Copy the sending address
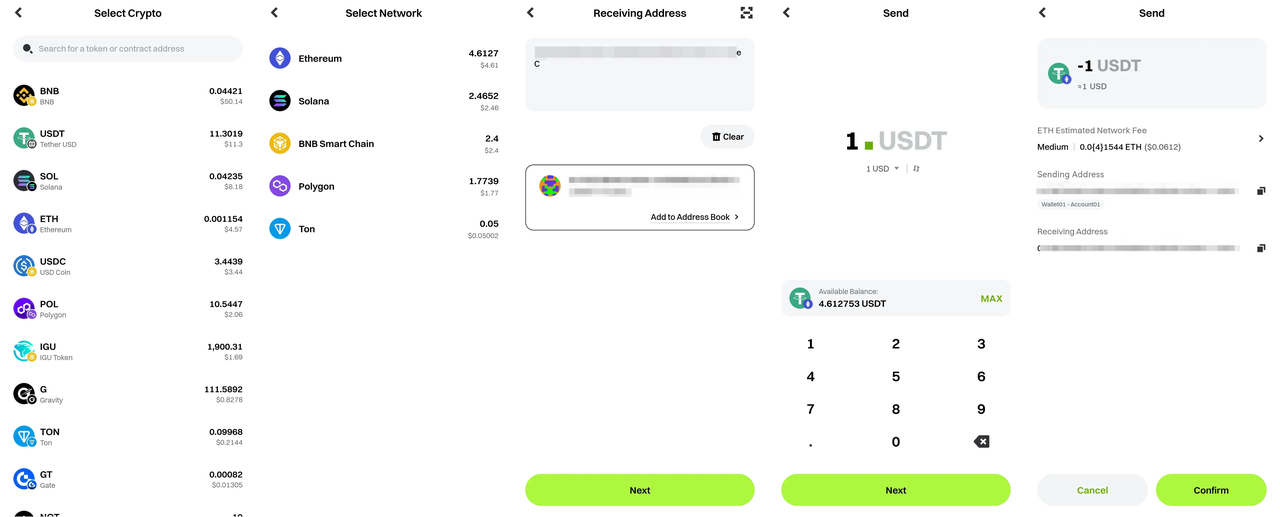 (x=1261, y=190)
